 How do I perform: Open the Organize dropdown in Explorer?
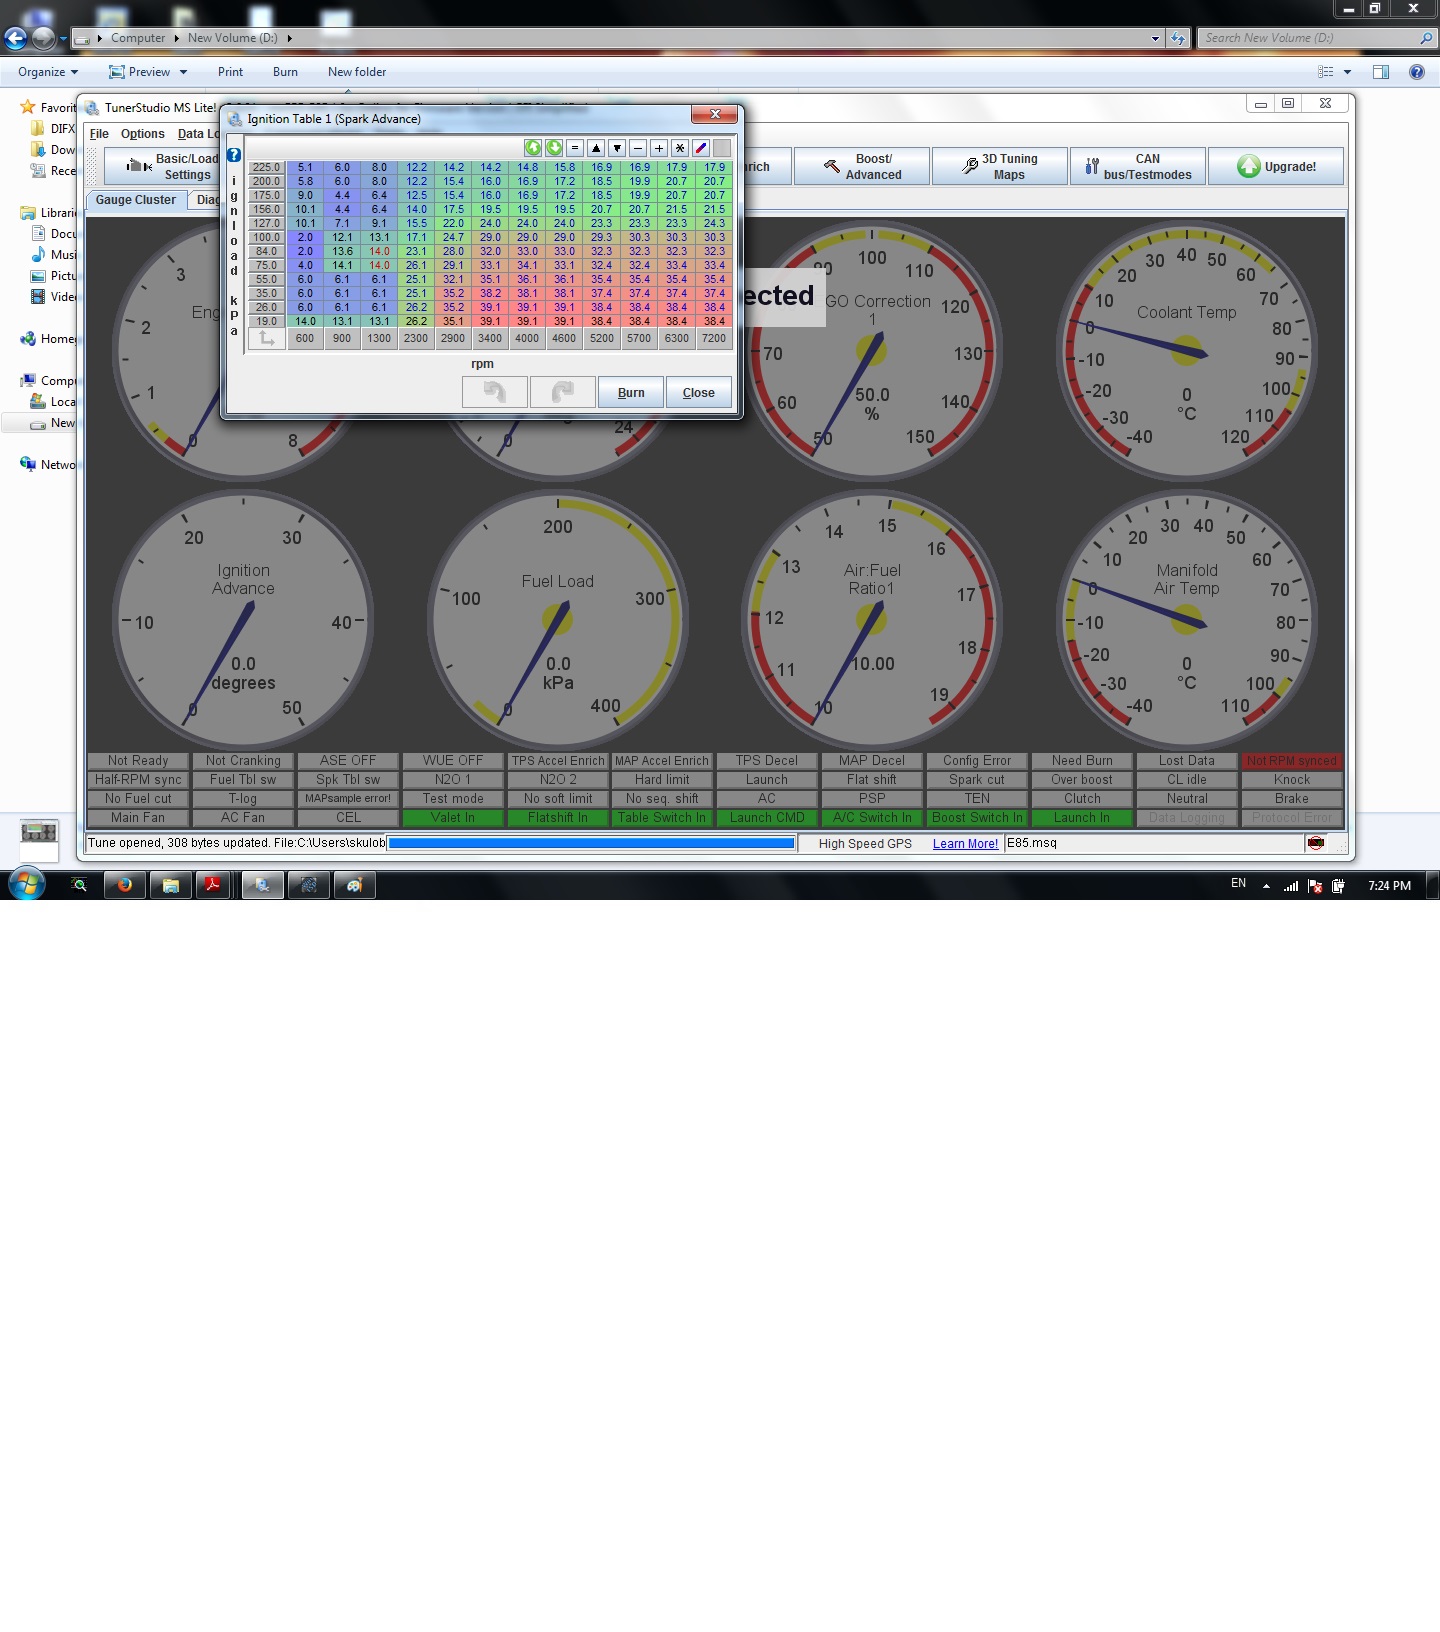point(47,72)
